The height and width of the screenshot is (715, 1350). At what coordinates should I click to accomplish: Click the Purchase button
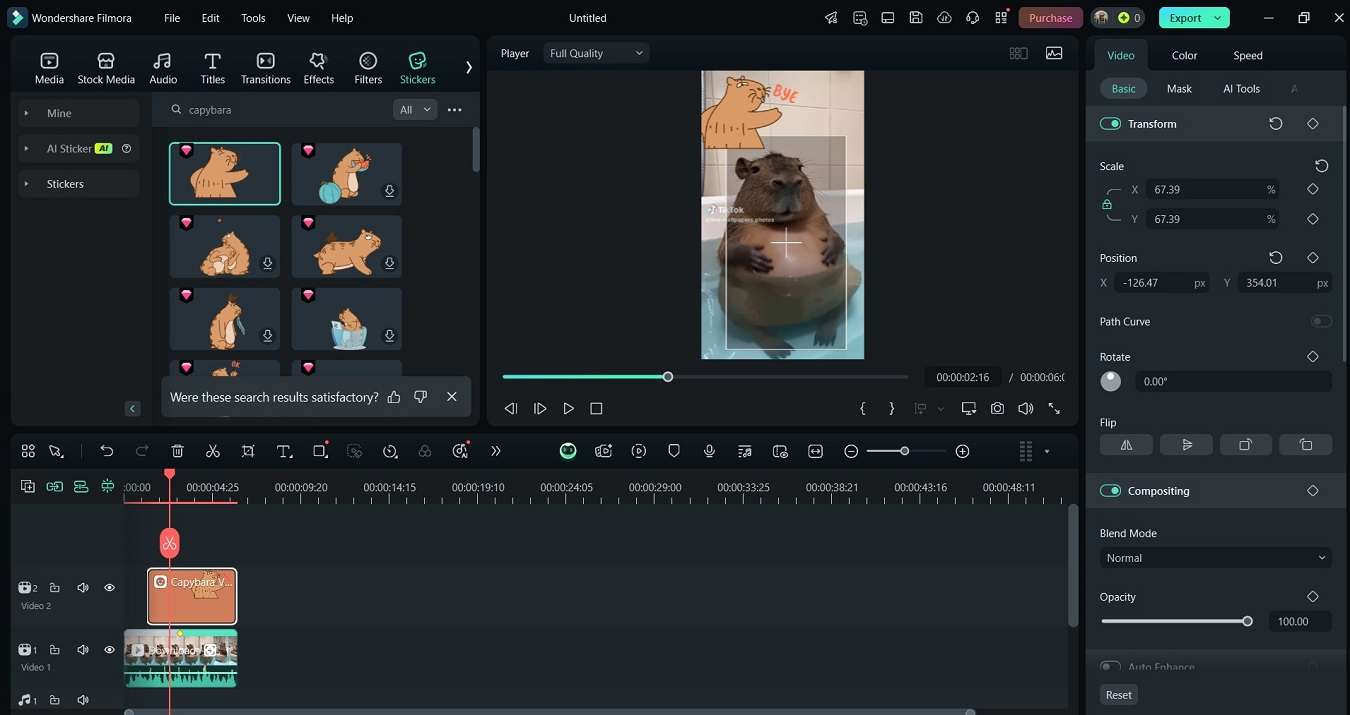1050,18
